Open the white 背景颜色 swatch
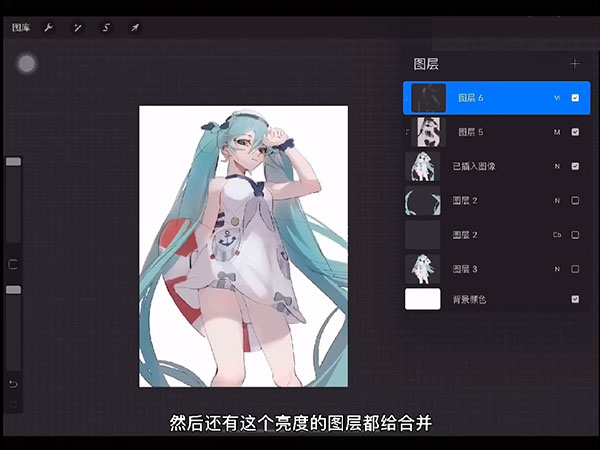Image resolution: width=600 pixels, height=450 pixels. (423, 299)
